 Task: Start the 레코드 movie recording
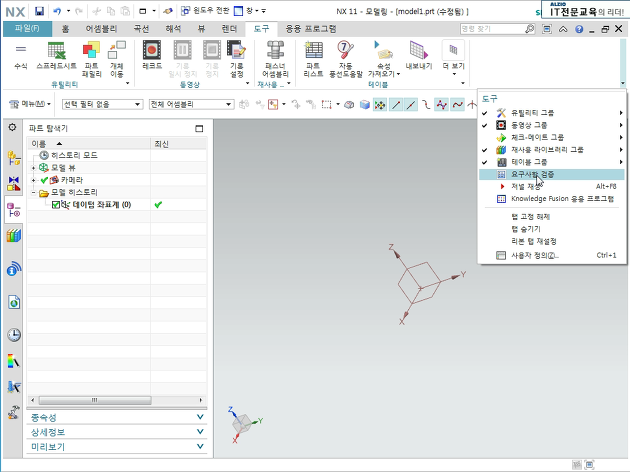tap(152, 56)
